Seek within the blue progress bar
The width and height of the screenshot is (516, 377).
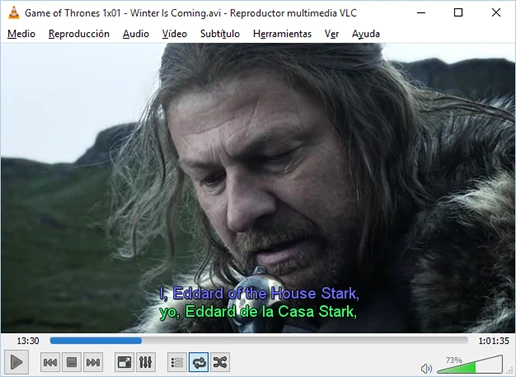(x=259, y=340)
